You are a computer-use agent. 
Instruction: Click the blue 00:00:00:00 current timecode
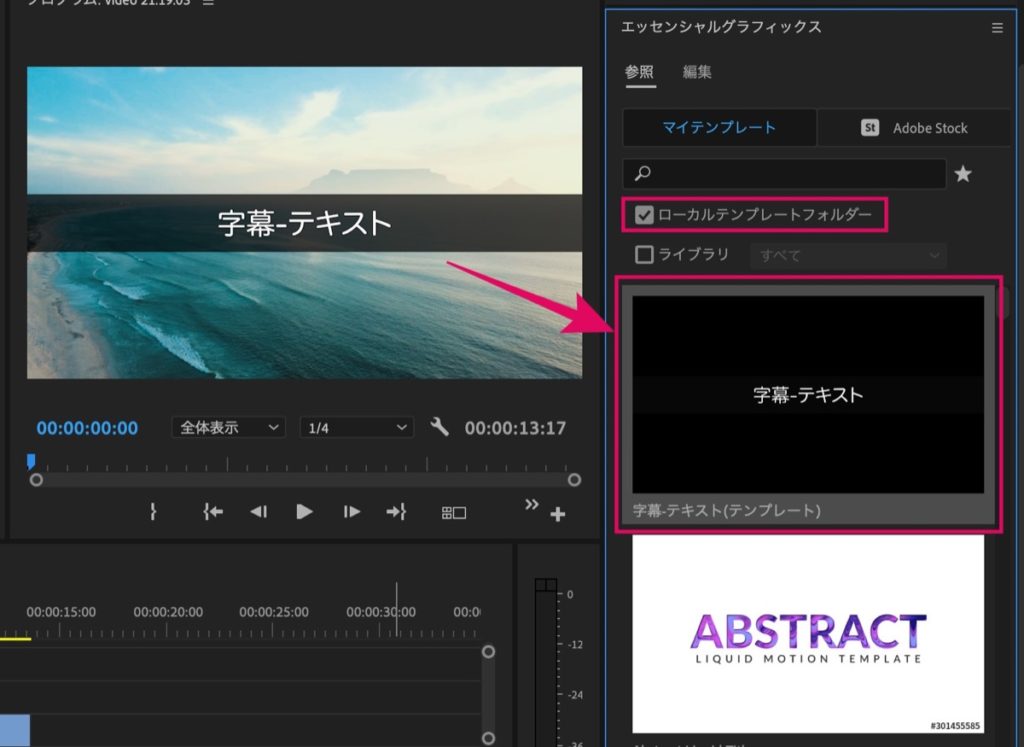click(88, 428)
